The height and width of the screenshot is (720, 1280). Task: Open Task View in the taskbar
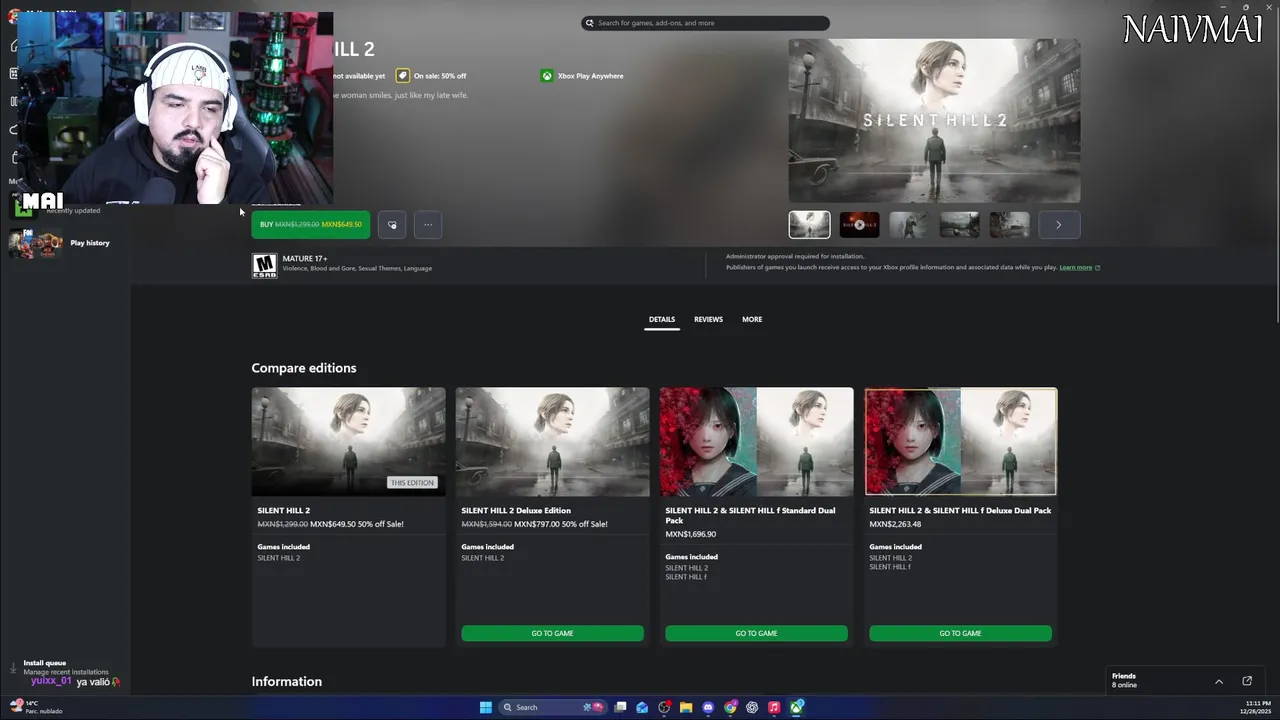click(x=620, y=707)
